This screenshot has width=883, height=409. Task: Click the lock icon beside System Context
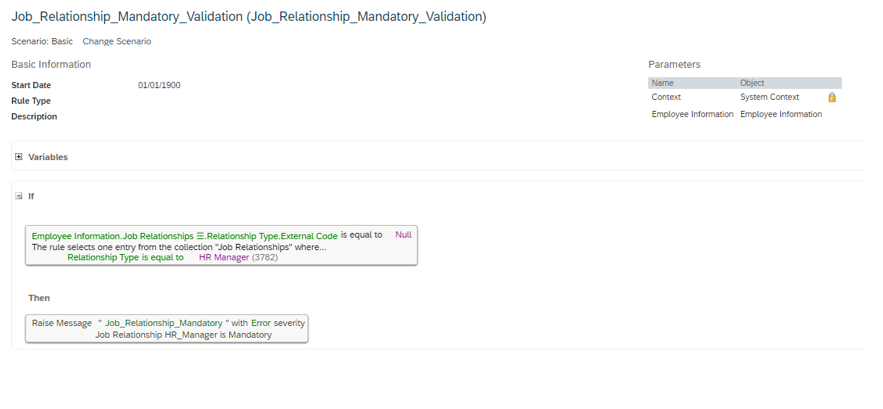pos(832,97)
